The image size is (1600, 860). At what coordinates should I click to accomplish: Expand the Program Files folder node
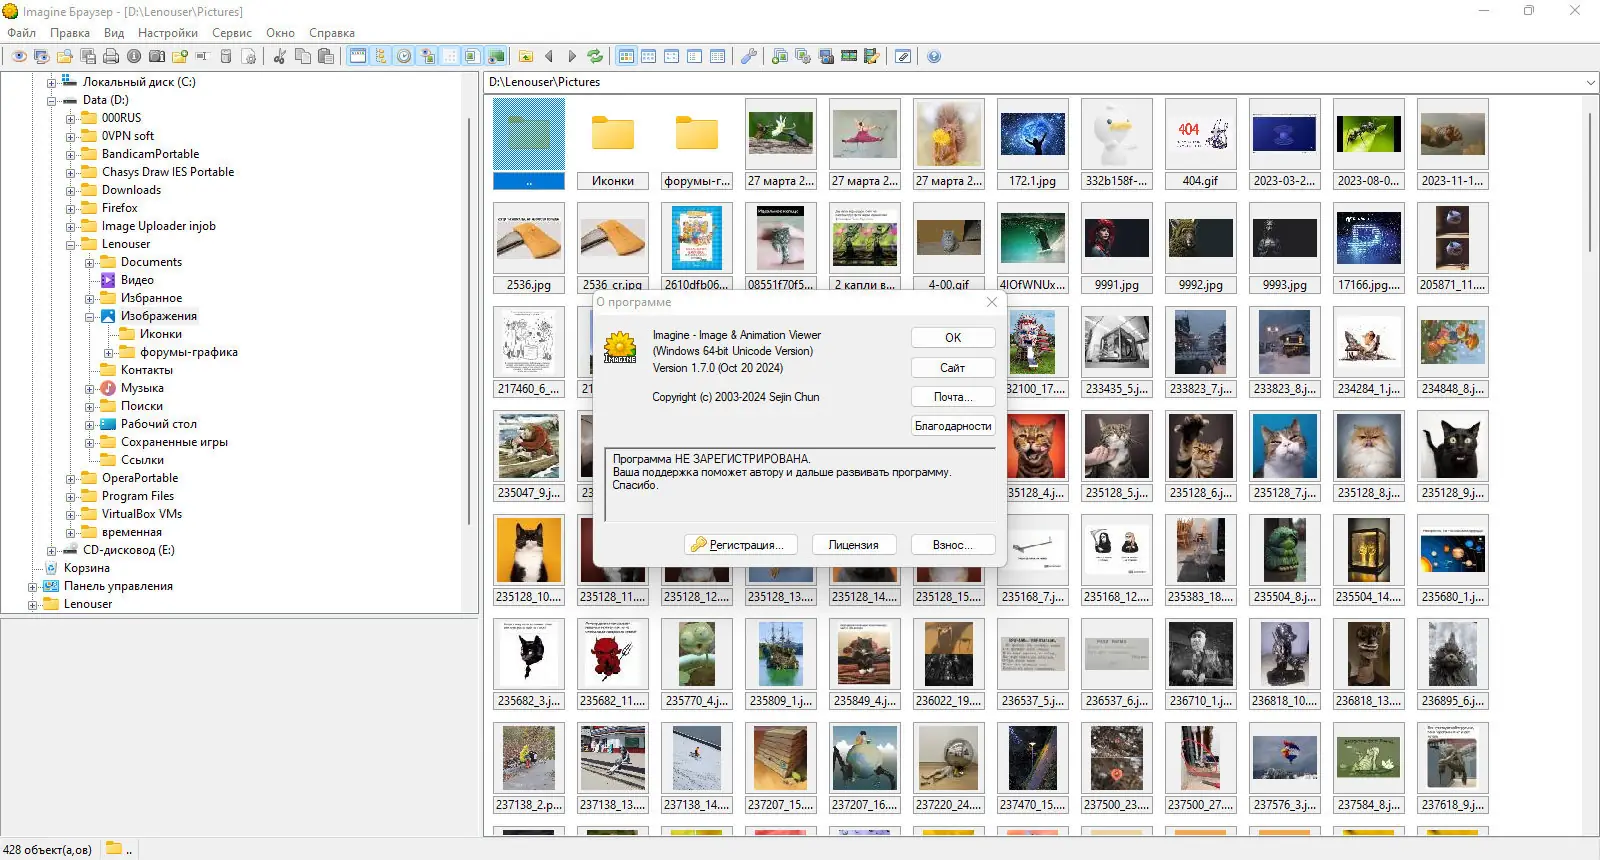[x=70, y=497]
